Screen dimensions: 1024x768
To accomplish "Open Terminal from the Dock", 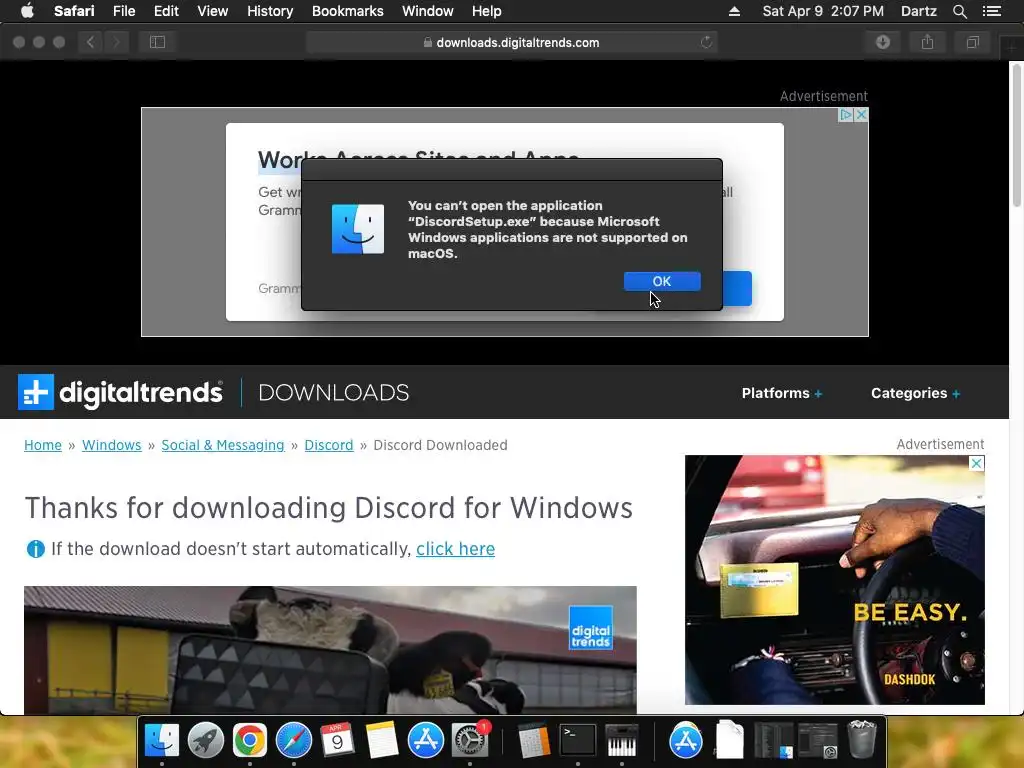I will click(578, 740).
